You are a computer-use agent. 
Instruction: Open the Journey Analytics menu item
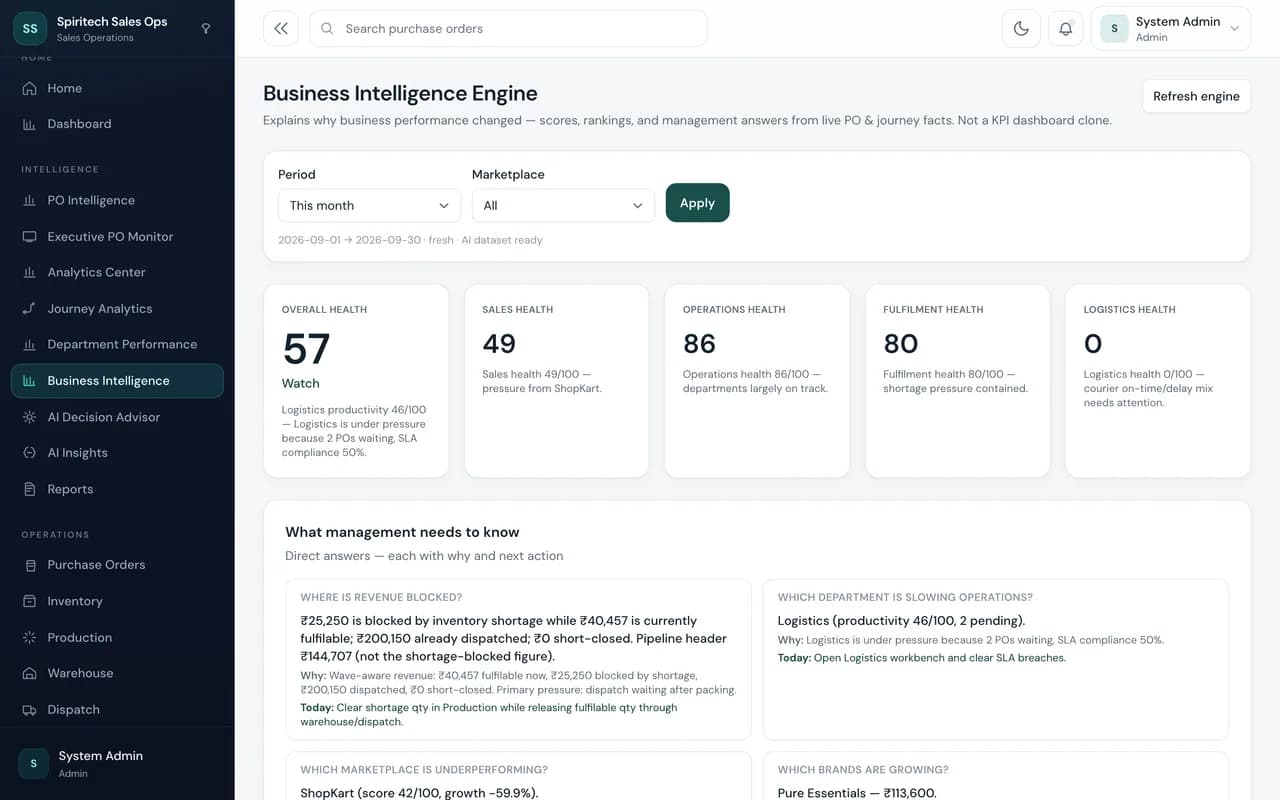coord(117,309)
